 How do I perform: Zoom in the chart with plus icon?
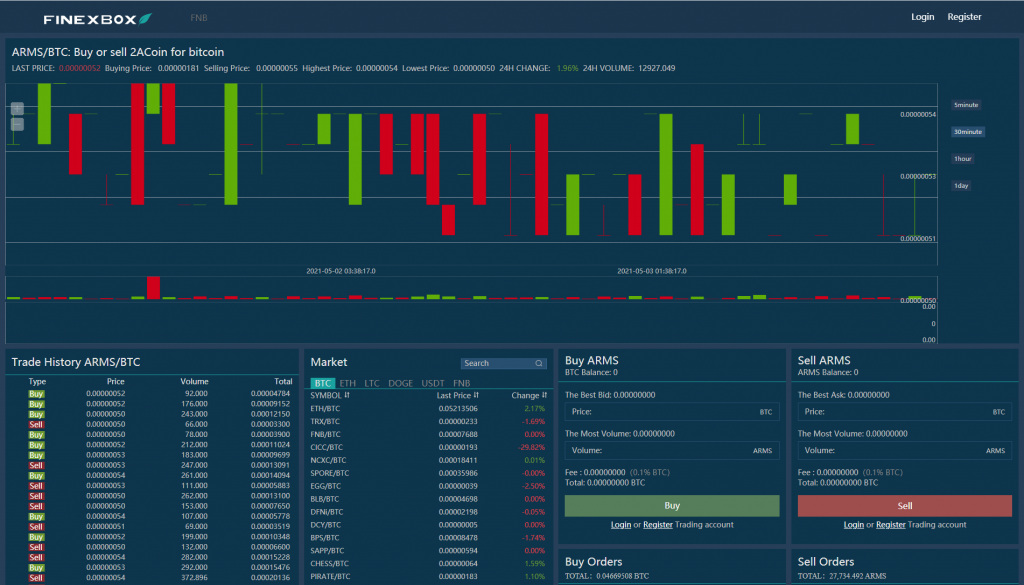tap(18, 108)
